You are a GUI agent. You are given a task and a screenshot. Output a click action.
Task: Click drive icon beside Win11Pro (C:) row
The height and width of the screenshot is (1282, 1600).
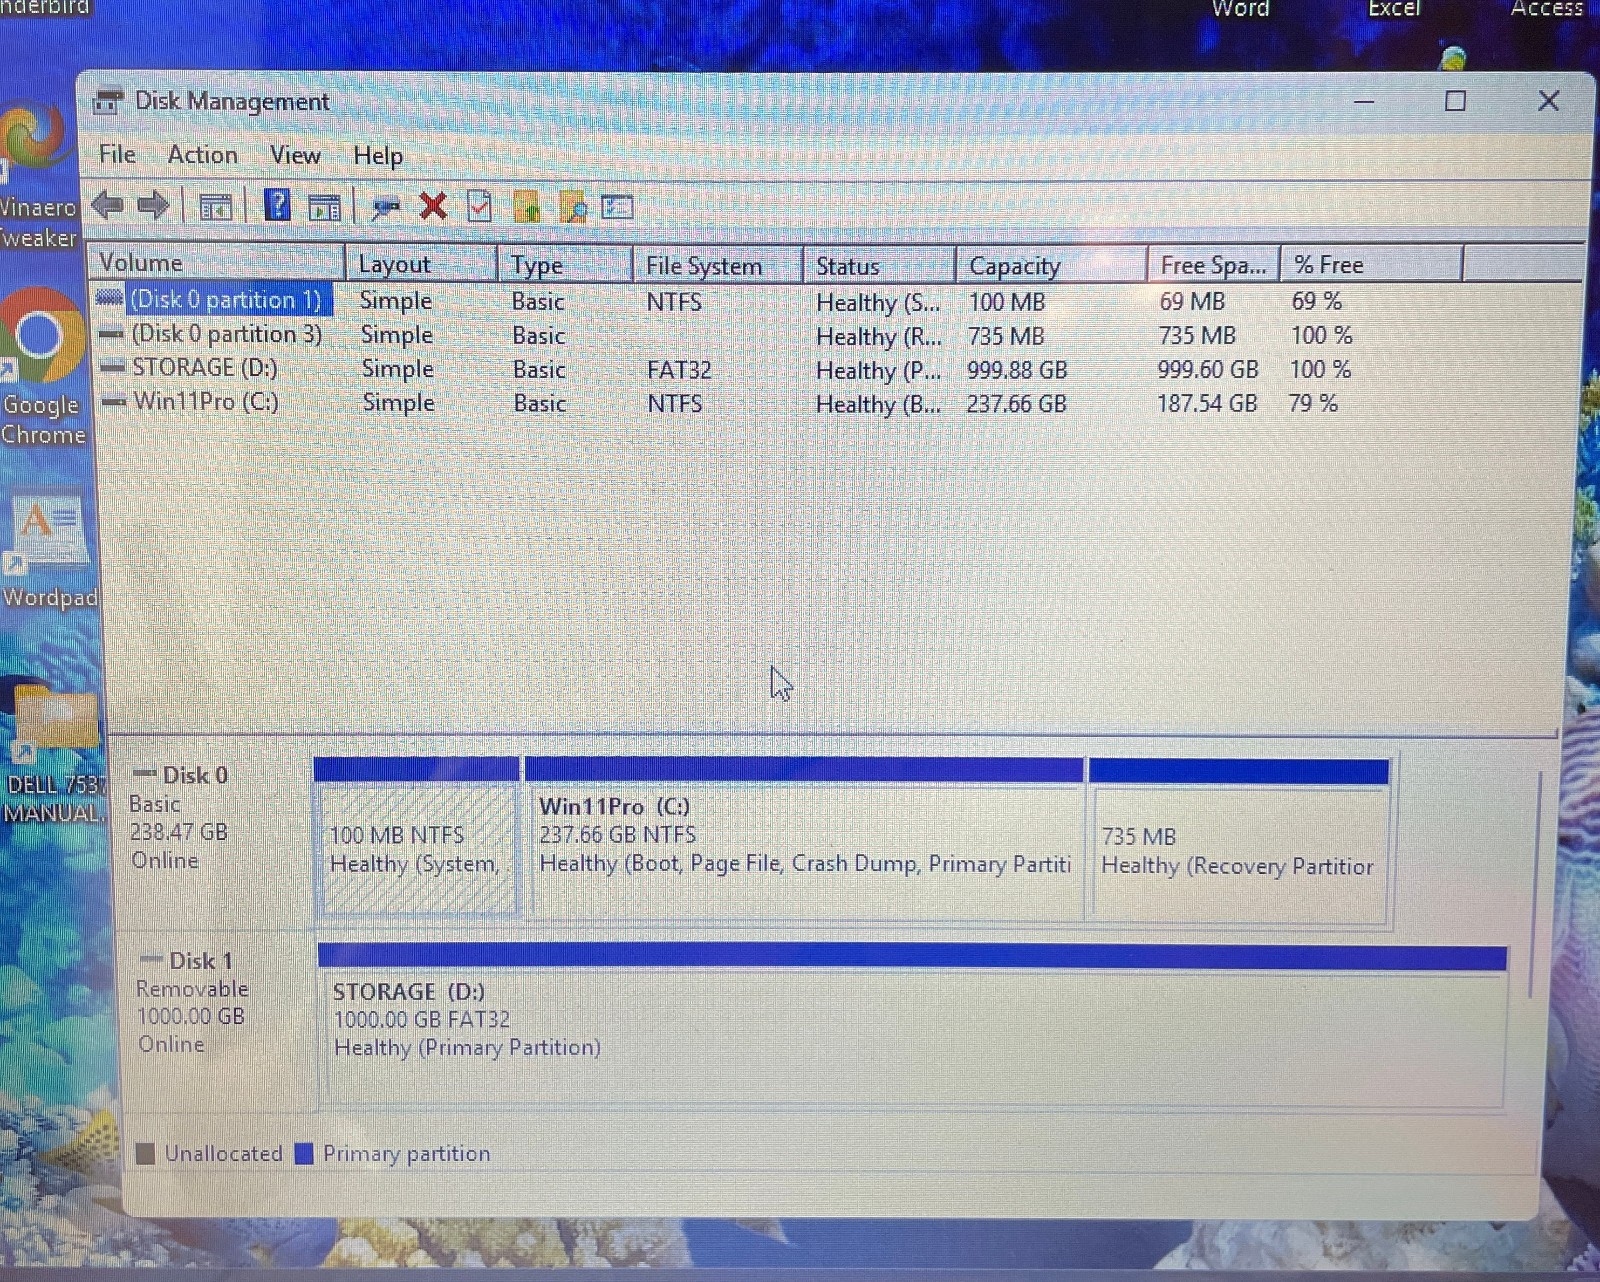(x=115, y=402)
